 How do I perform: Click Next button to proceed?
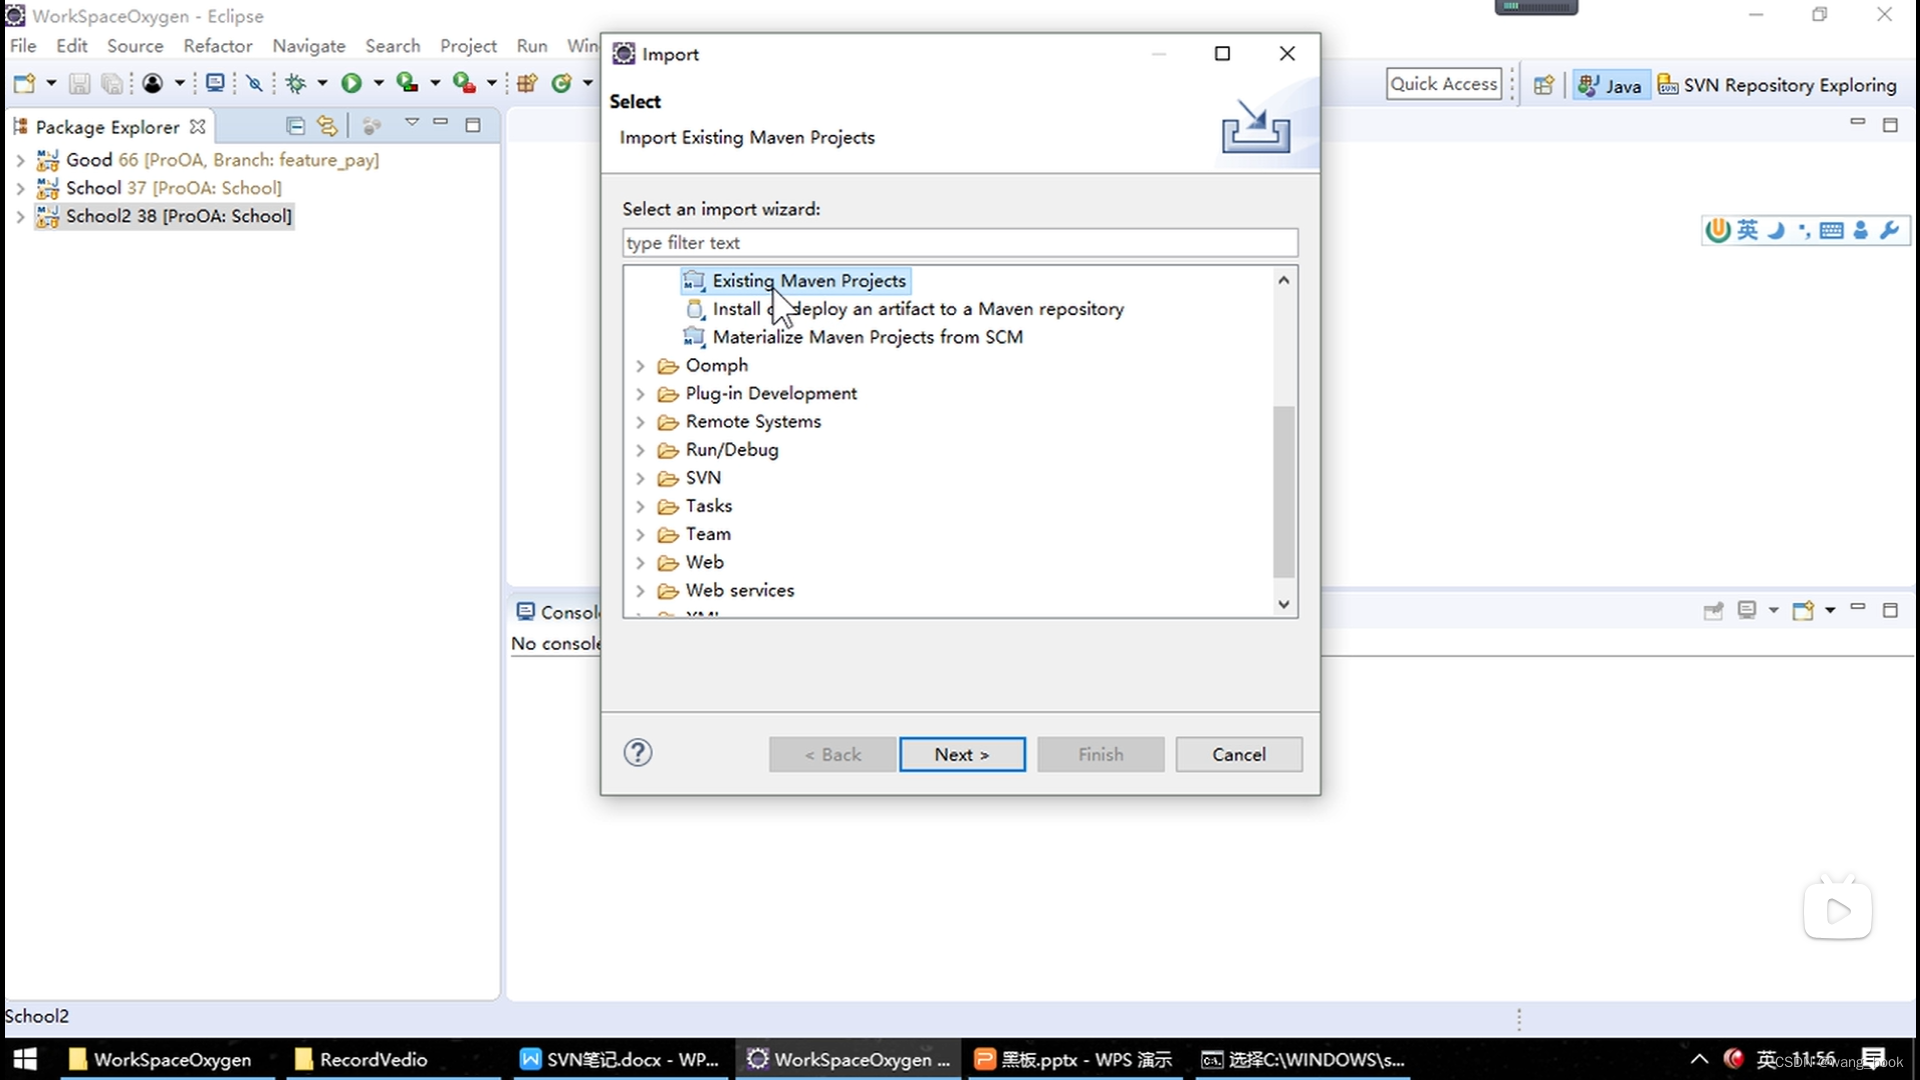click(964, 754)
